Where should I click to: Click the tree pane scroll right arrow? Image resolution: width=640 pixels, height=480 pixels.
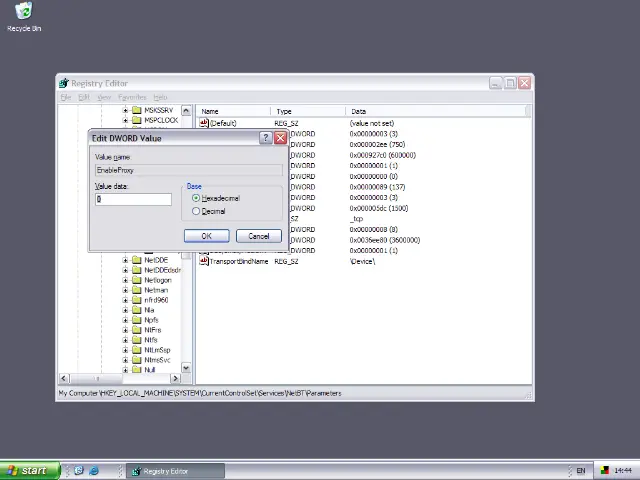(176, 378)
